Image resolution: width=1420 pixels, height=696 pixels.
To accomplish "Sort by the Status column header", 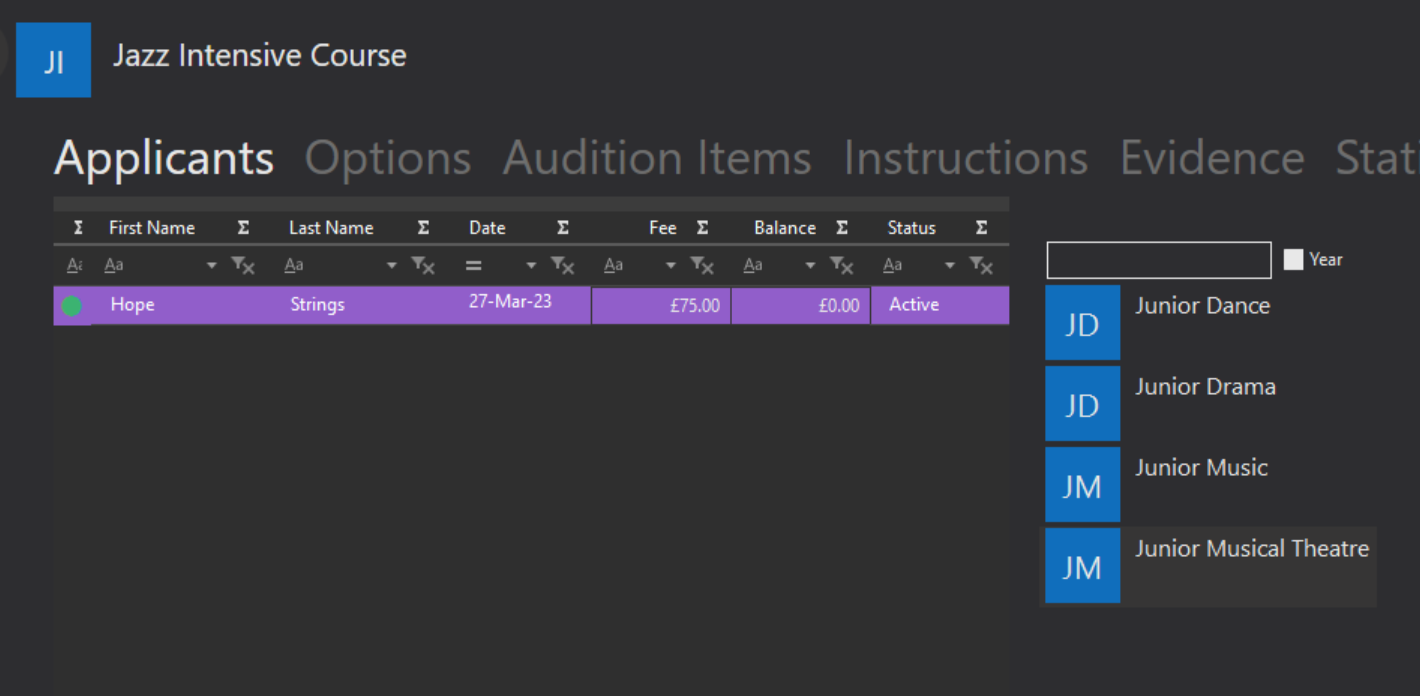I will [911, 228].
